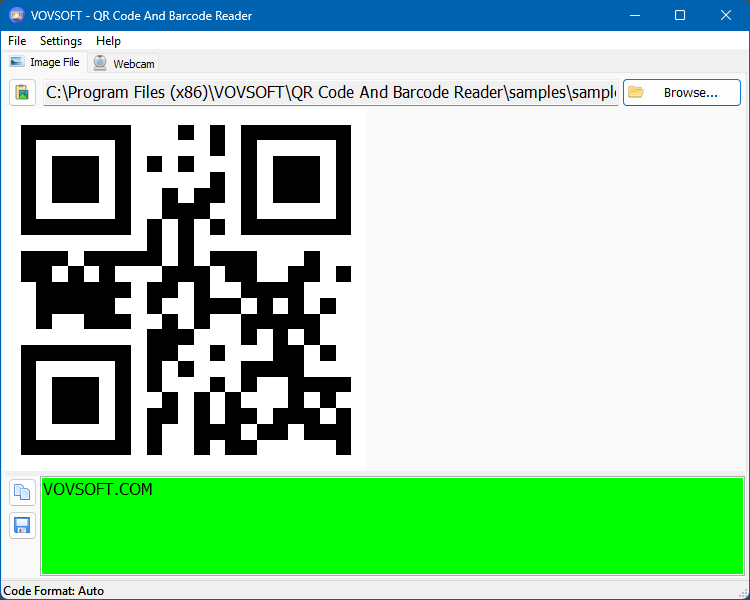
Task: Copy decoded text using the copy icon
Action: 22,492
